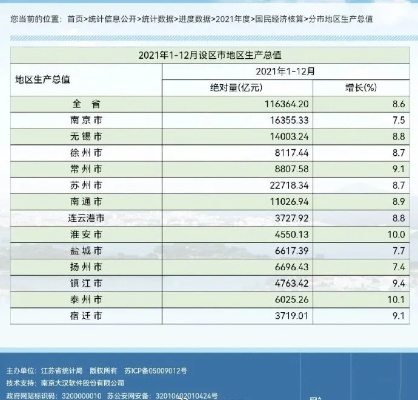Open the 首页 breadcrumb link

pyautogui.click(x=75, y=19)
